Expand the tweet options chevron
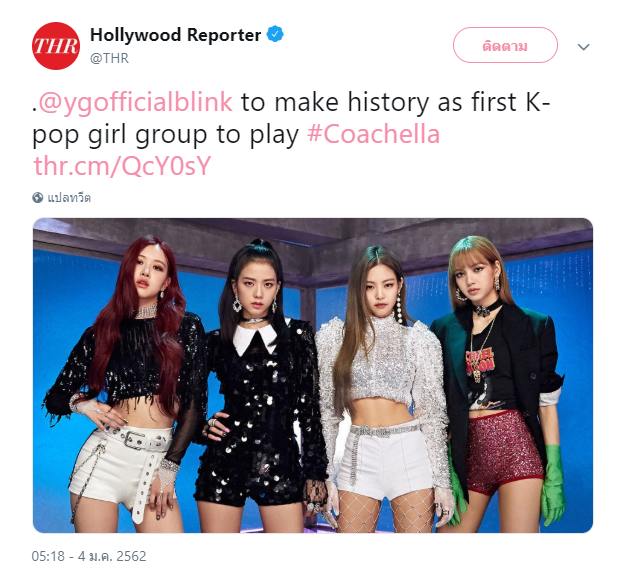This screenshot has width=621, height=578. point(583,47)
